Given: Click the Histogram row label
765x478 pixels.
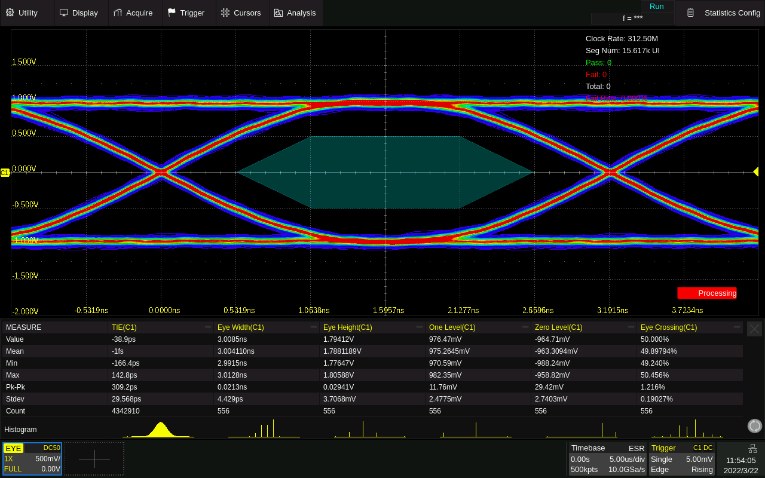Looking at the screenshot, I should coord(20,429).
